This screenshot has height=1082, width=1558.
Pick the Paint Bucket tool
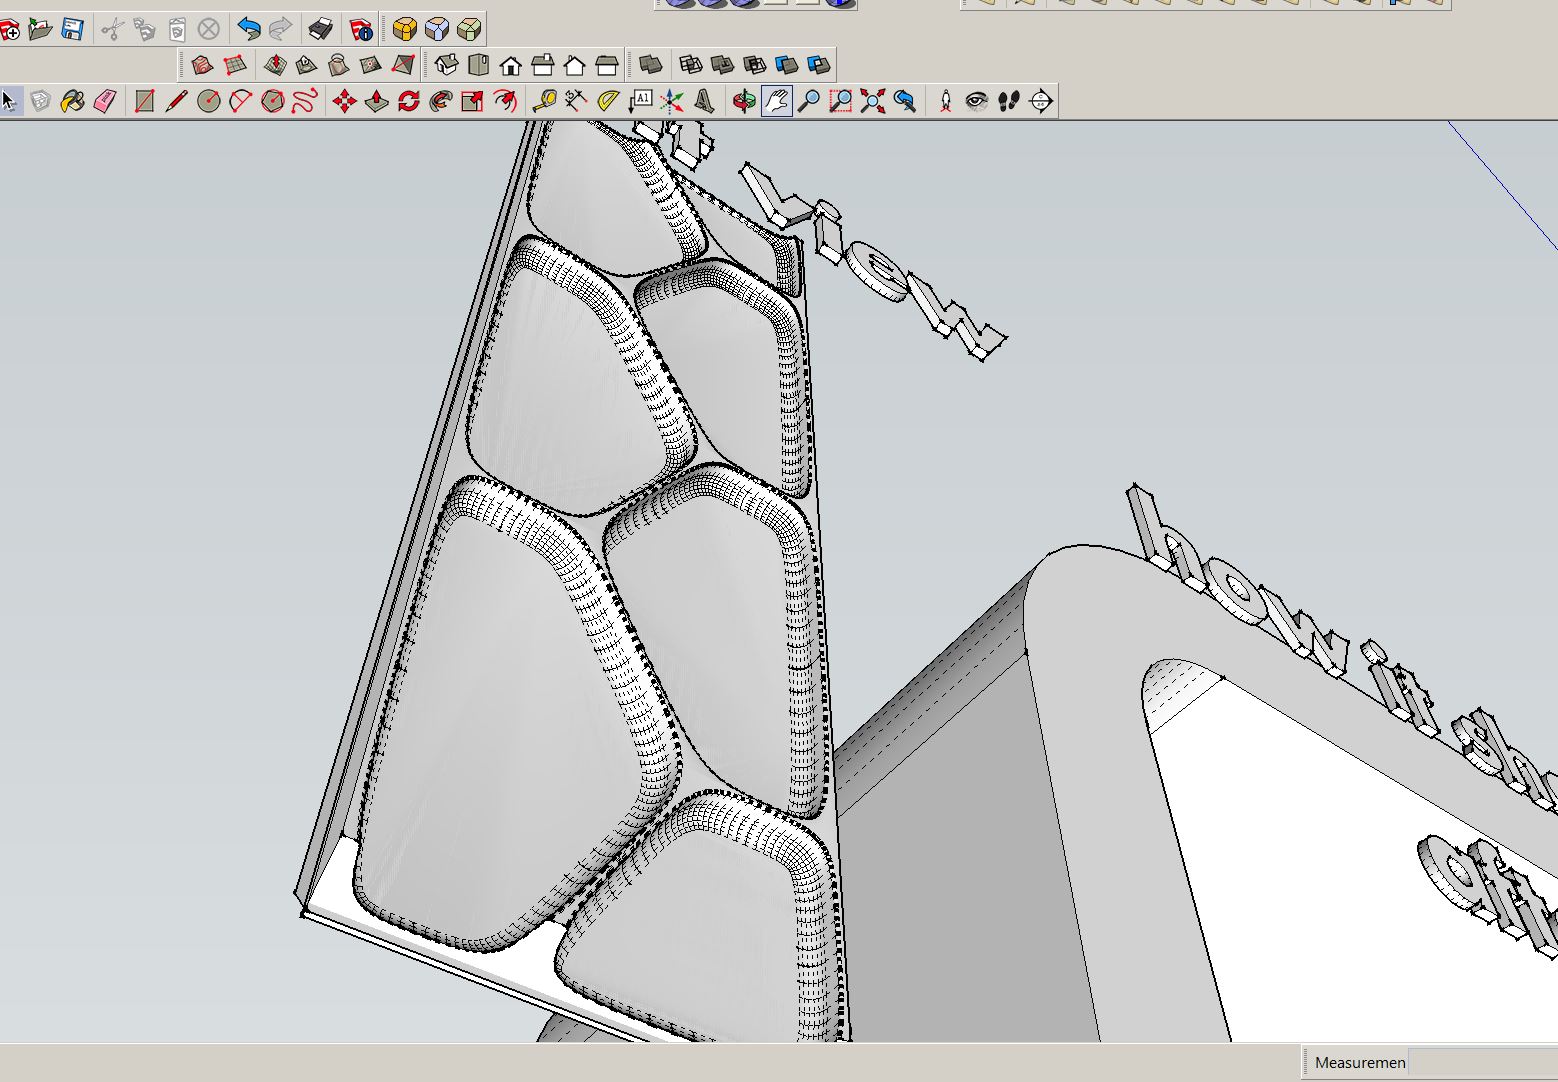point(73,101)
